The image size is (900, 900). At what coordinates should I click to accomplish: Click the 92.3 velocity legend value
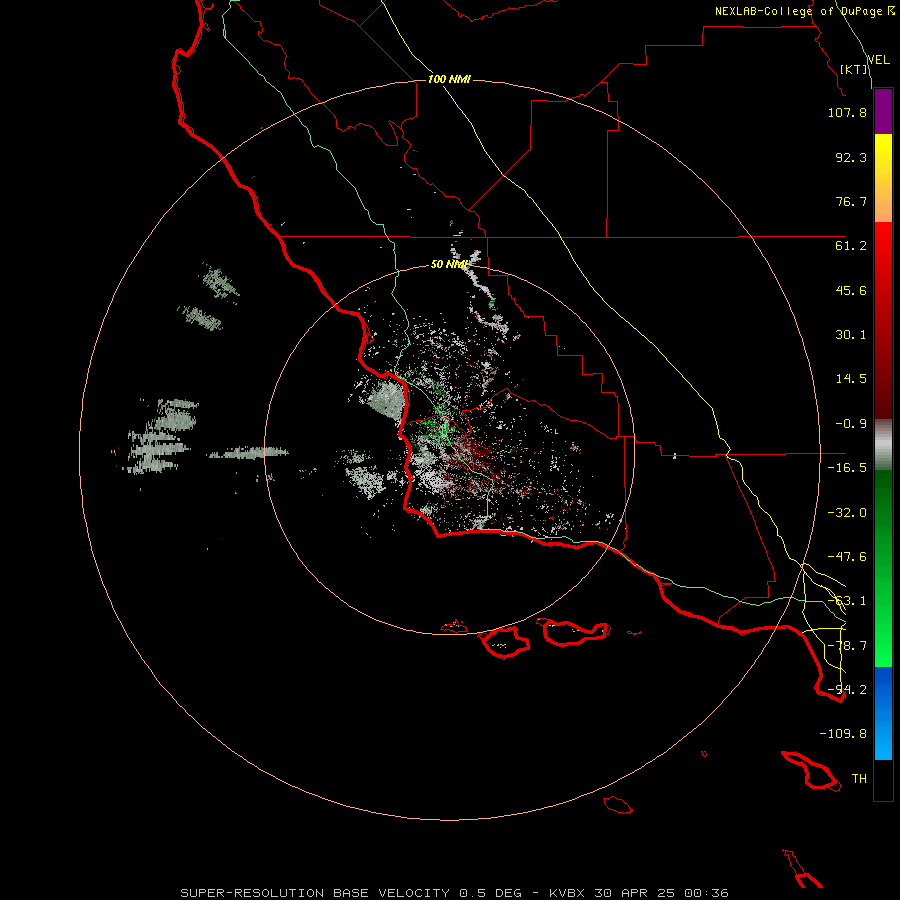coord(851,157)
